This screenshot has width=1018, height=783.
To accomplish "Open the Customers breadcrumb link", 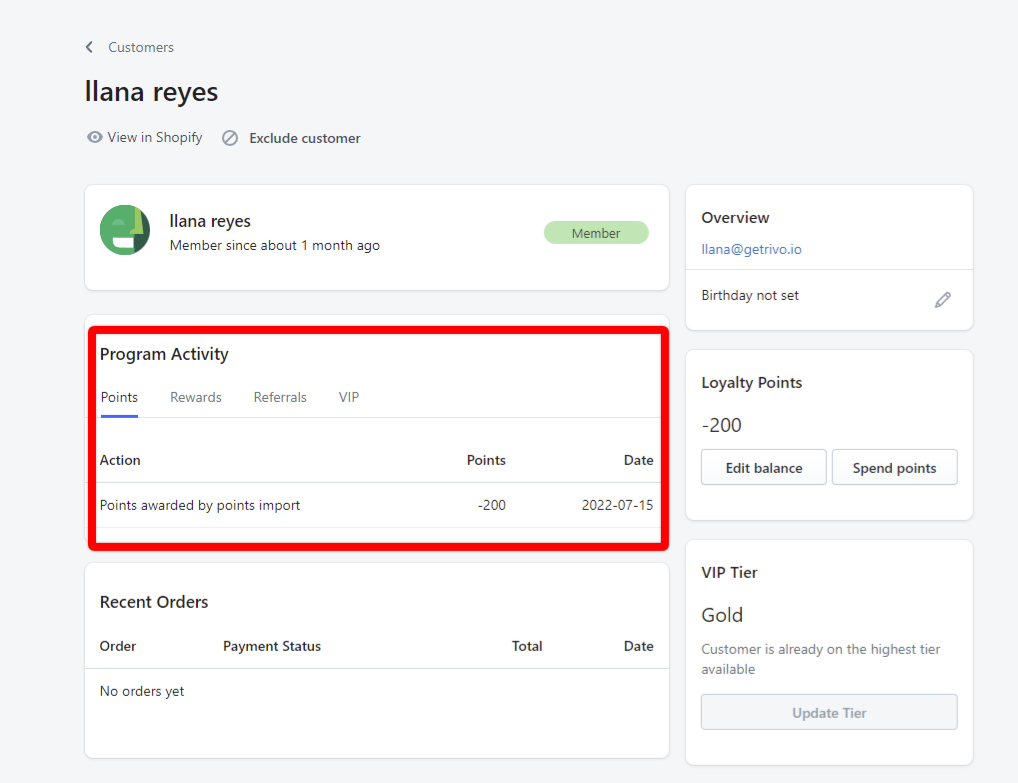I will (x=141, y=47).
